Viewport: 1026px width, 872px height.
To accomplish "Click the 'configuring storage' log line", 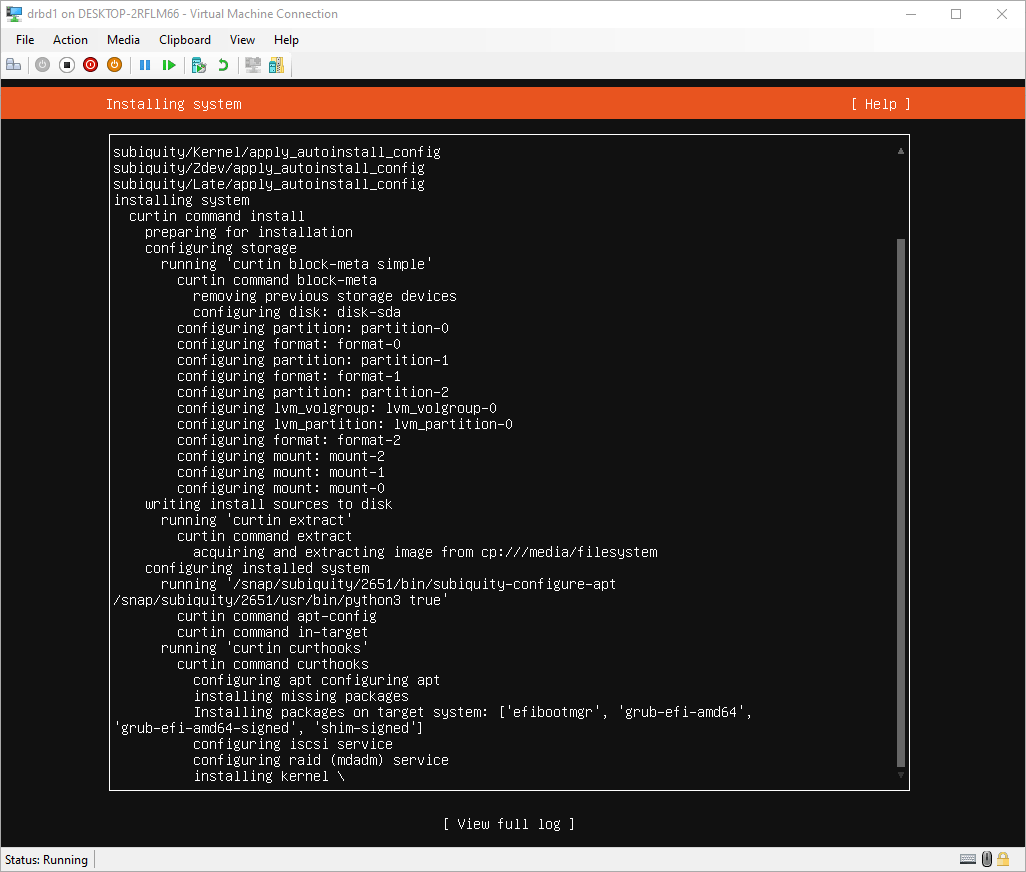I will (x=221, y=248).
